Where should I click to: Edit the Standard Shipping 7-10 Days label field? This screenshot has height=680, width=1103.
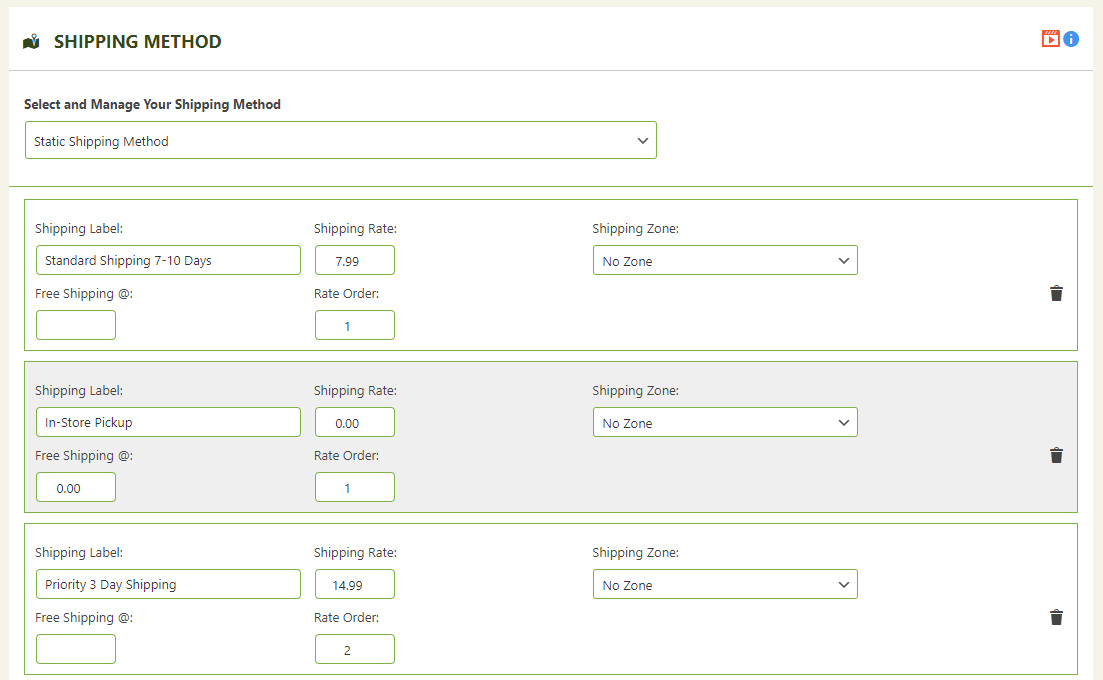(168, 261)
